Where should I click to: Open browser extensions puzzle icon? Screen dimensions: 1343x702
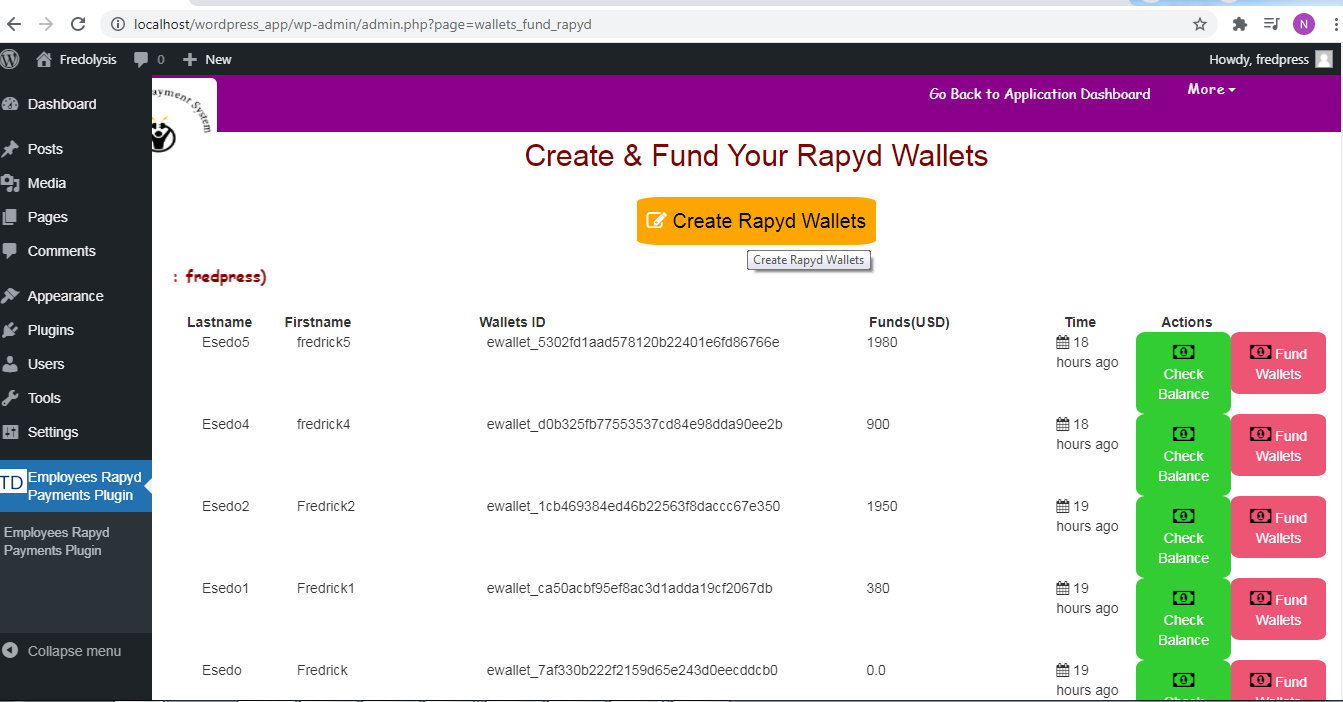pos(1240,24)
